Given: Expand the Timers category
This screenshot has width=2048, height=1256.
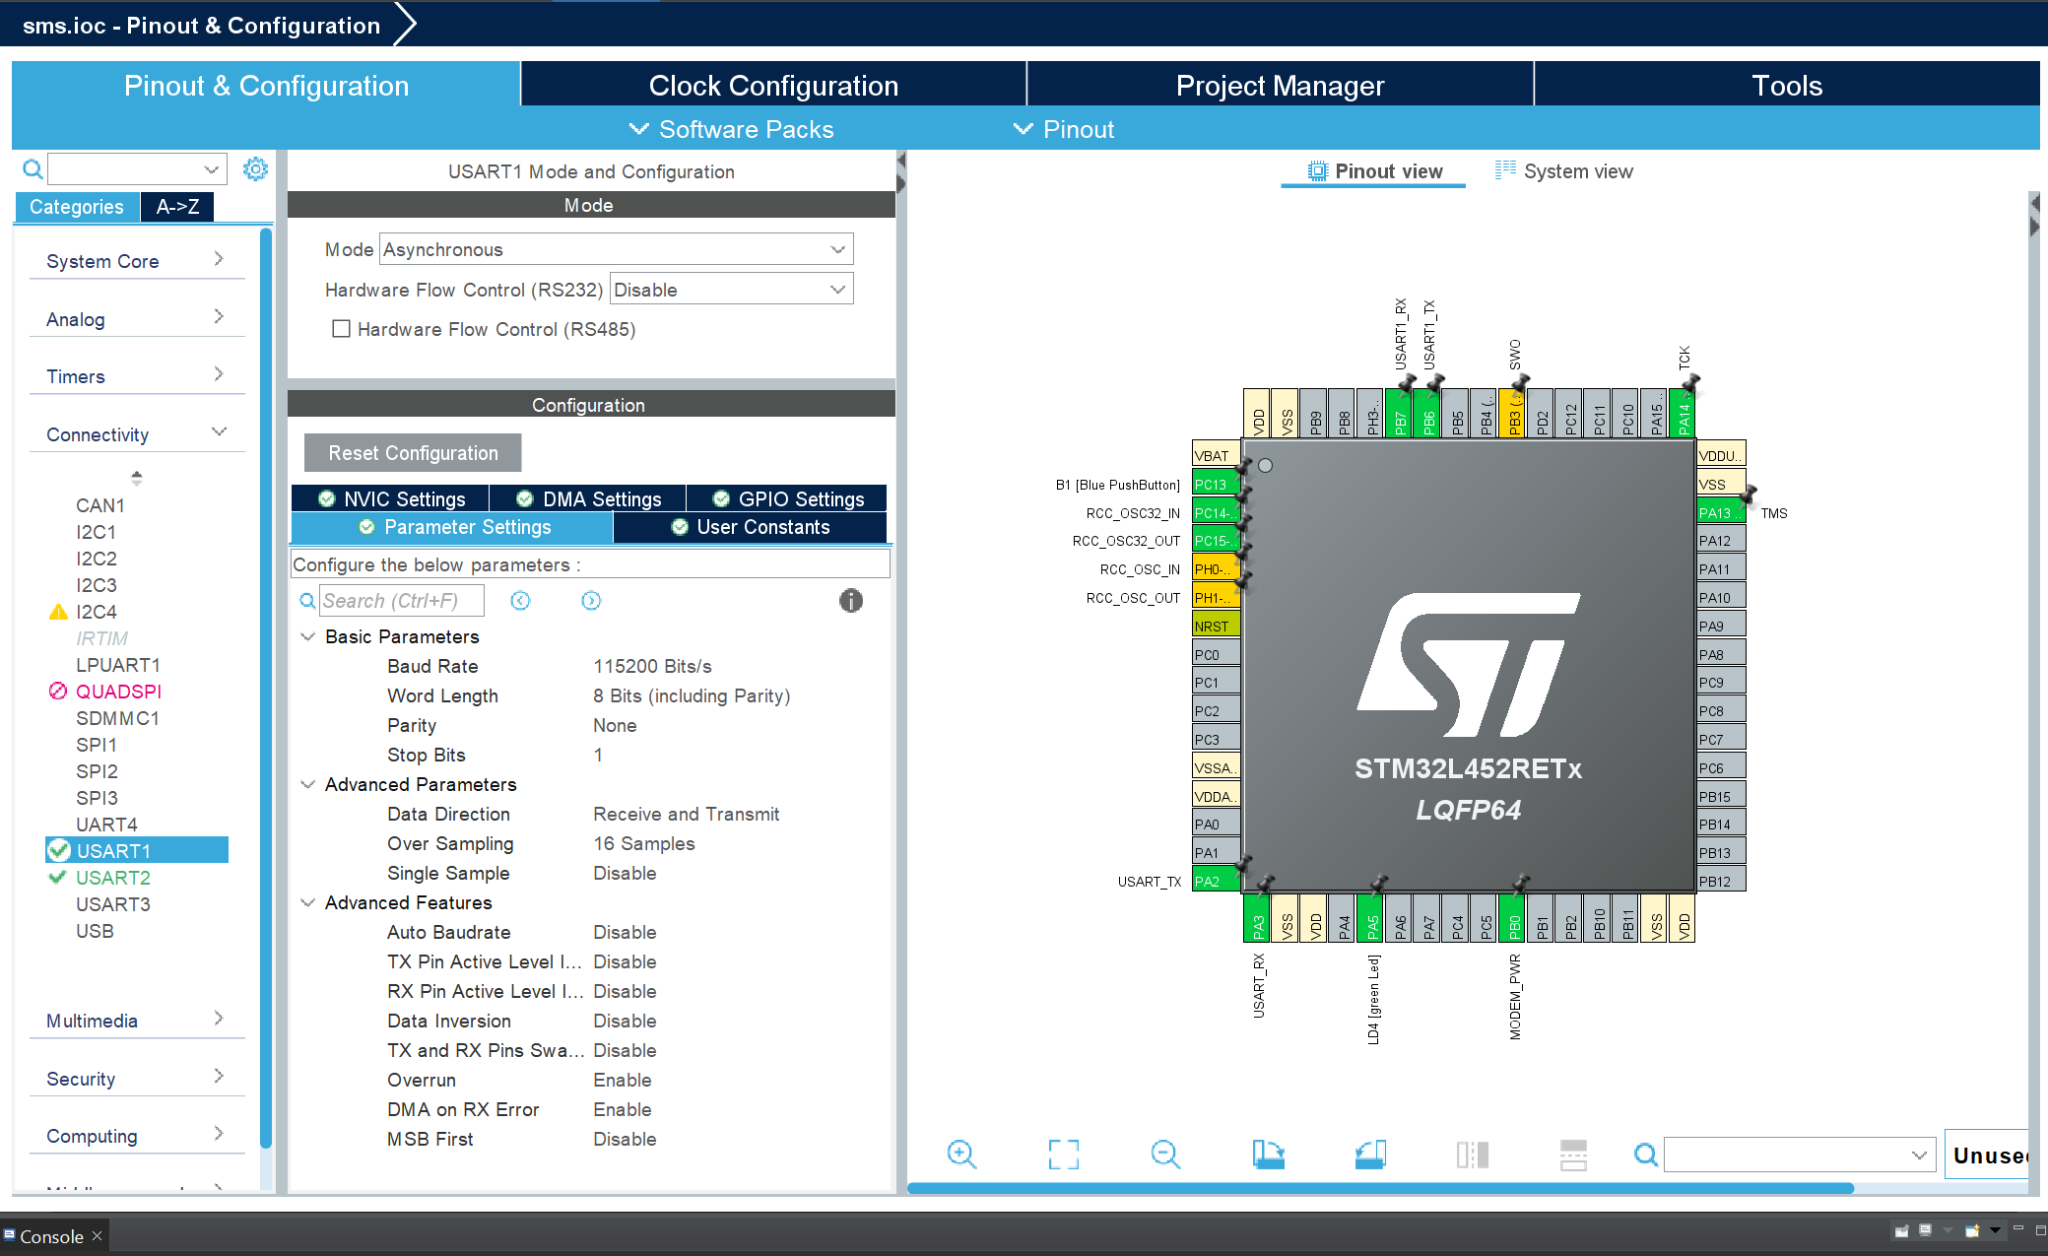Looking at the screenshot, I should point(137,376).
